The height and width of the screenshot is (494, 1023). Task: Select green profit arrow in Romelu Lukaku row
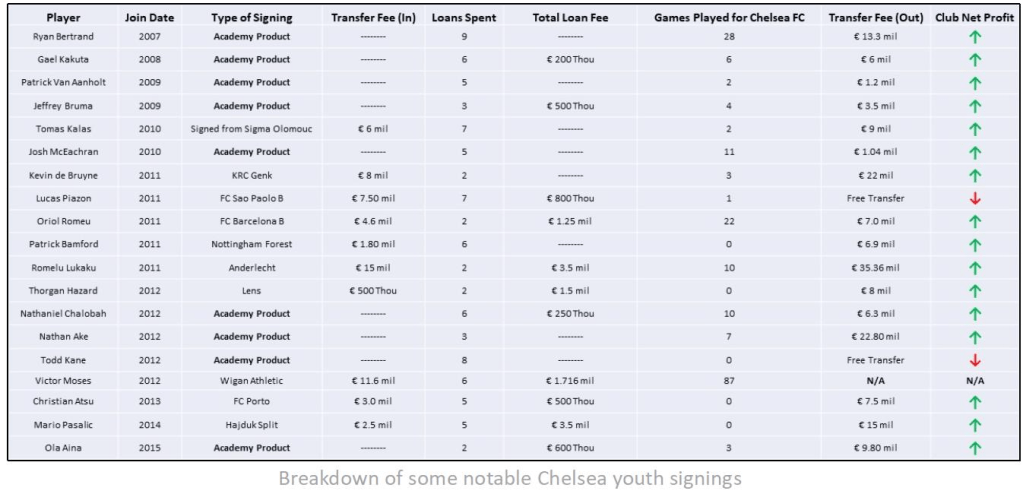(x=975, y=268)
